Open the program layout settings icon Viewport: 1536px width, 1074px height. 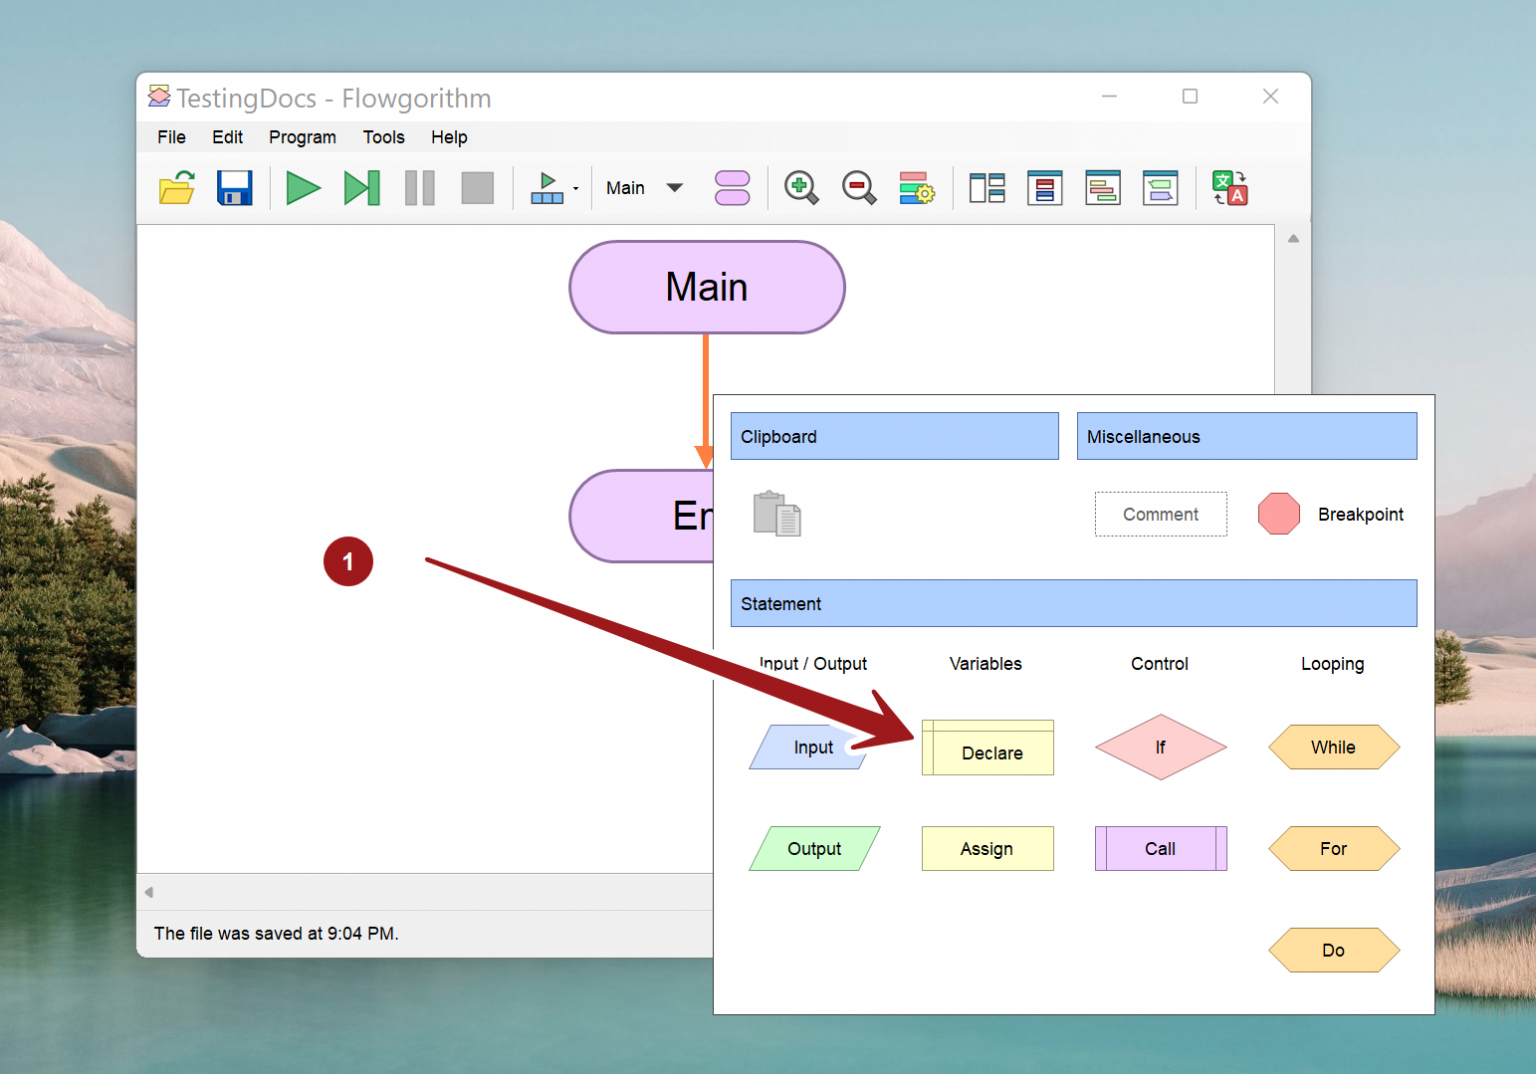(915, 188)
